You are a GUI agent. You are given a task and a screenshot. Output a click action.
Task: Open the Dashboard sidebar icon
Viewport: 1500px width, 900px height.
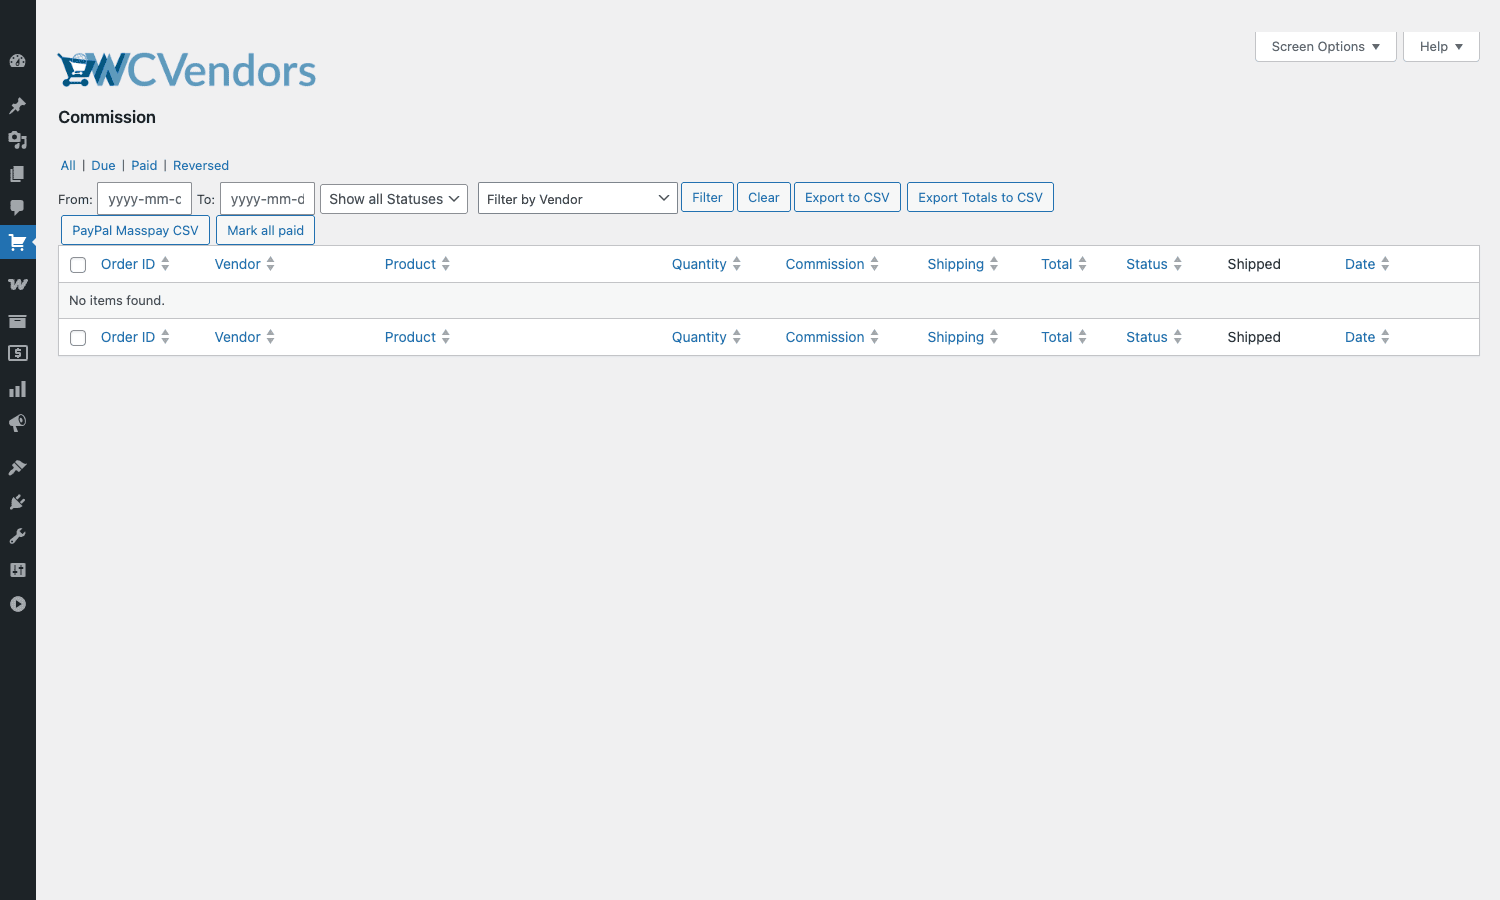pos(17,61)
